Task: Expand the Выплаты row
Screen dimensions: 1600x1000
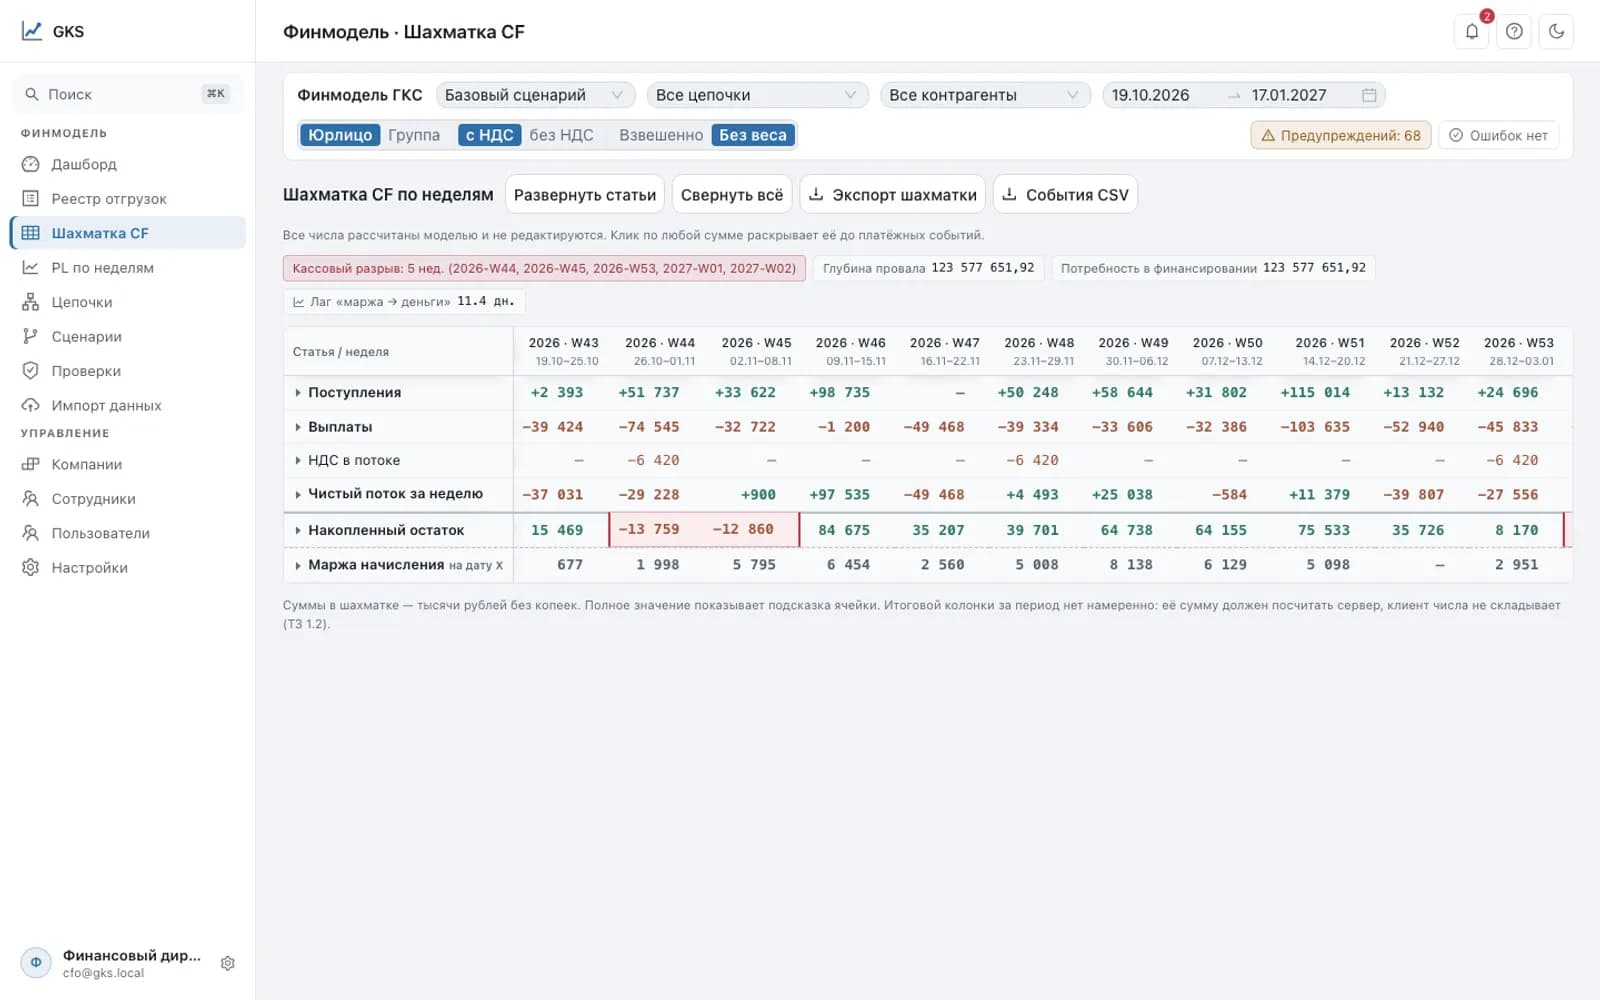Action: (298, 427)
